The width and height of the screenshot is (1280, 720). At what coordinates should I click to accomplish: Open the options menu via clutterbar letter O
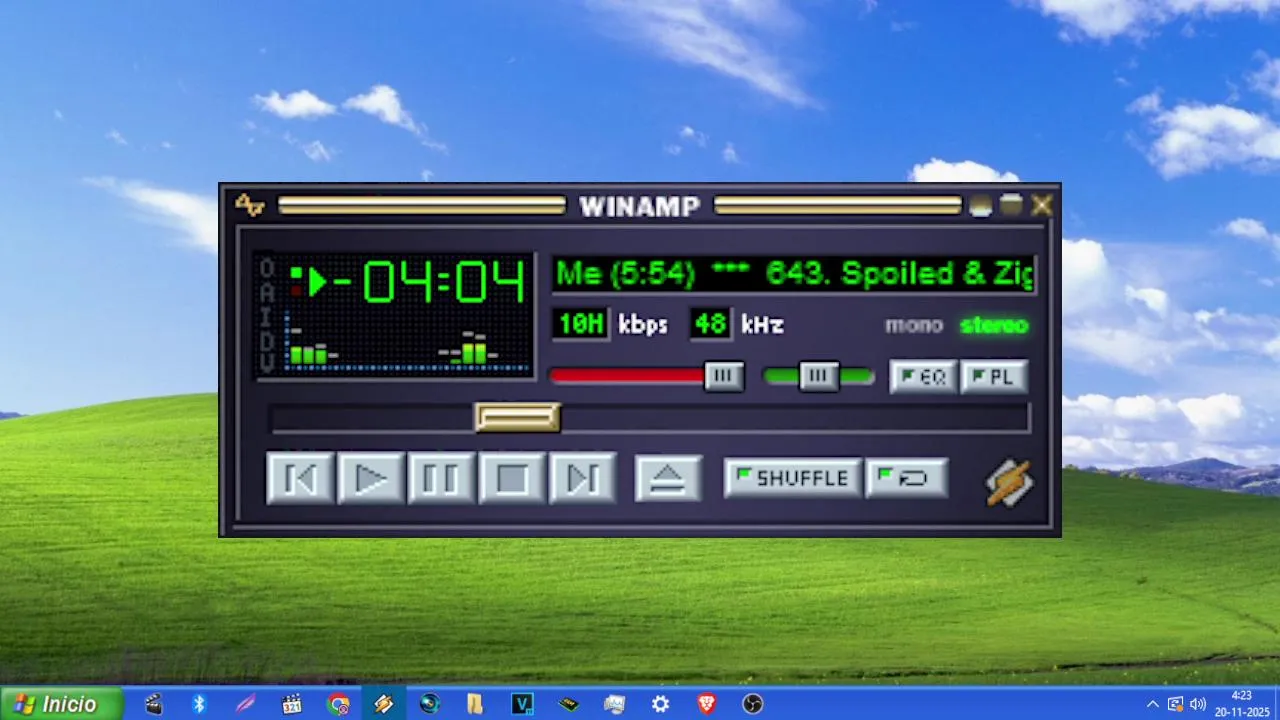(267, 267)
